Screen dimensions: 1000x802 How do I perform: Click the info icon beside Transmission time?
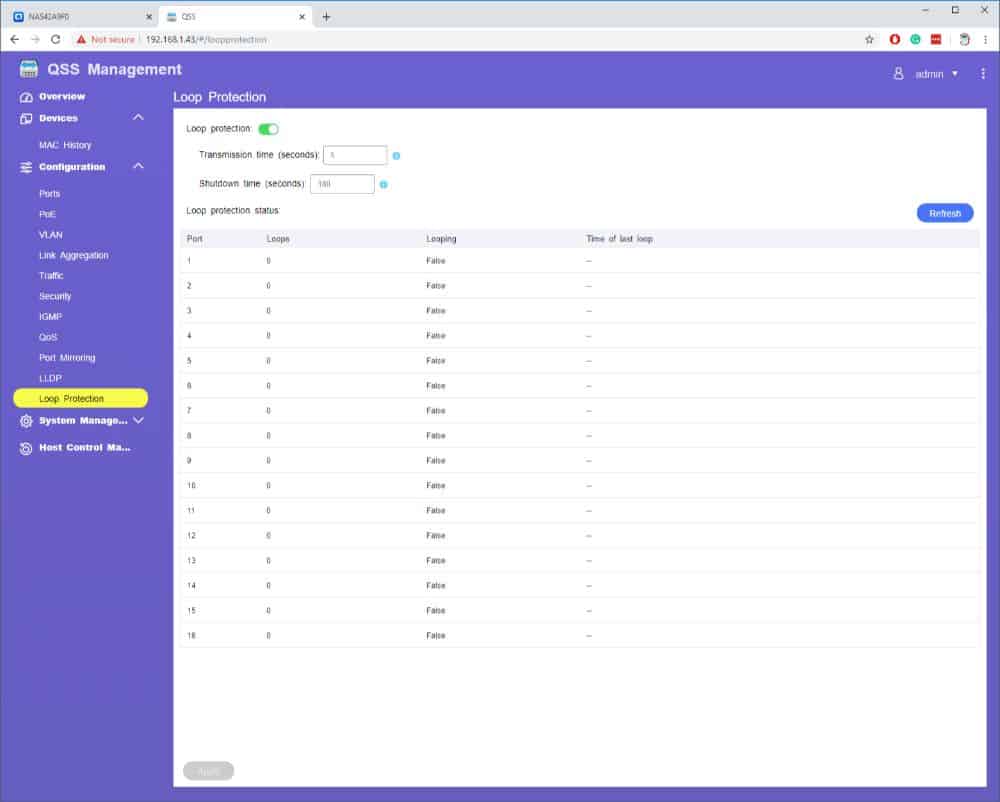point(396,156)
